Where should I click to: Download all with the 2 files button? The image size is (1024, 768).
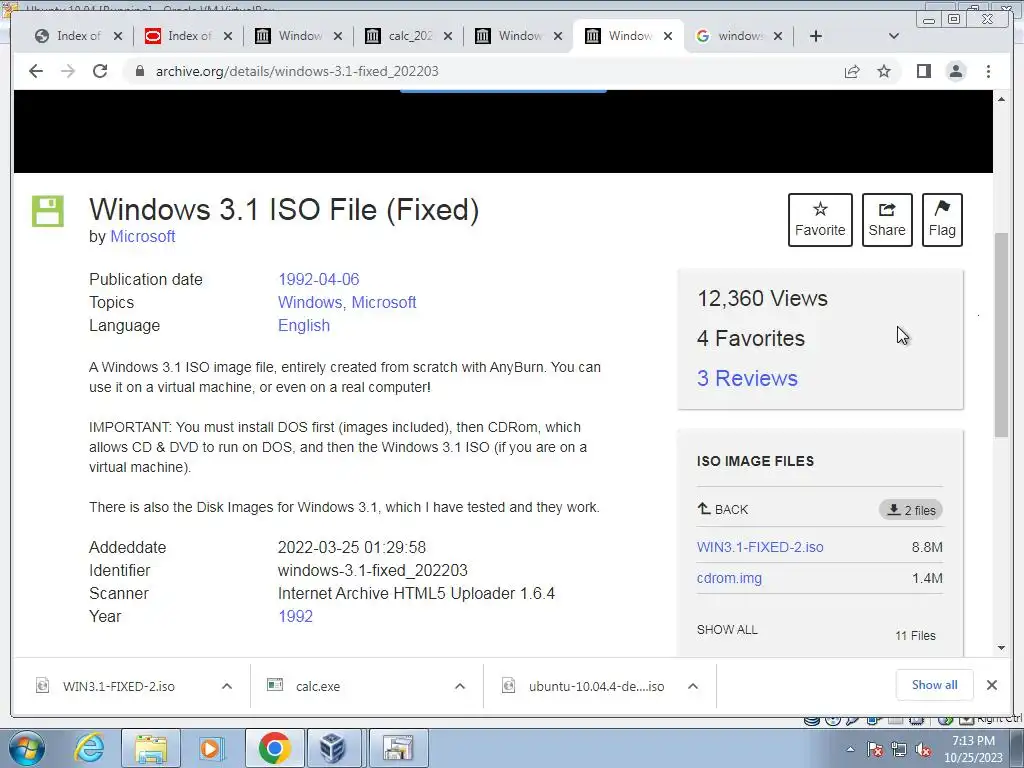(911, 510)
